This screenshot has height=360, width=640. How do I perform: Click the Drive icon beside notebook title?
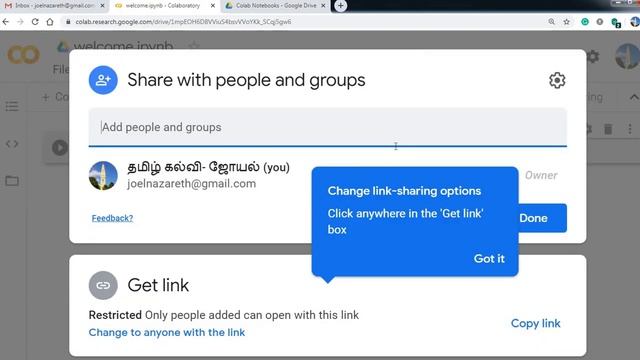pos(62,47)
